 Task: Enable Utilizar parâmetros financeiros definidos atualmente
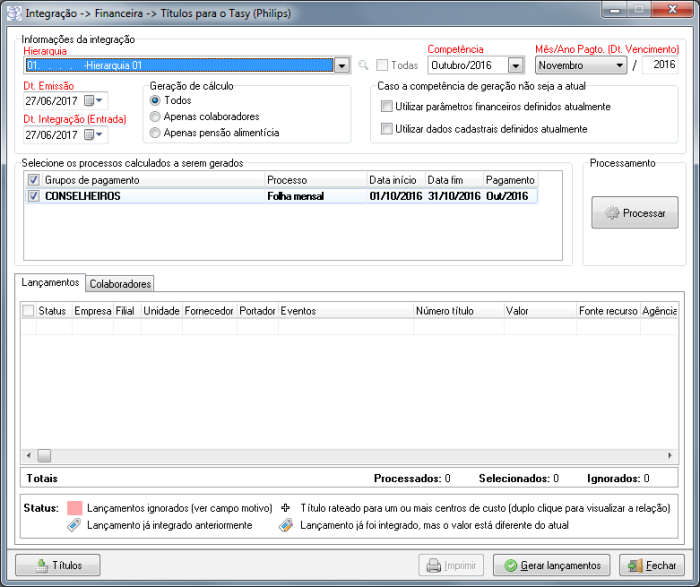click(x=387, y=106)
